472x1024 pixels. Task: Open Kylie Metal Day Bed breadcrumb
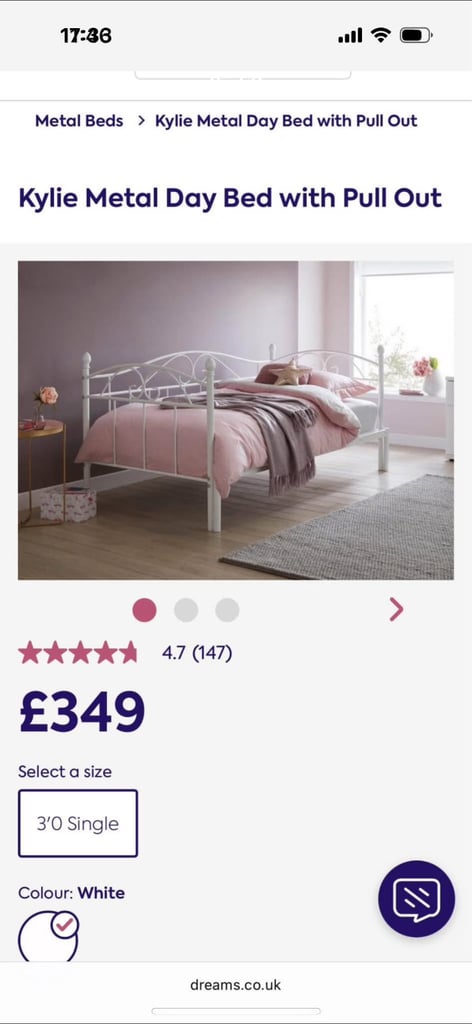tap(286, 121)
